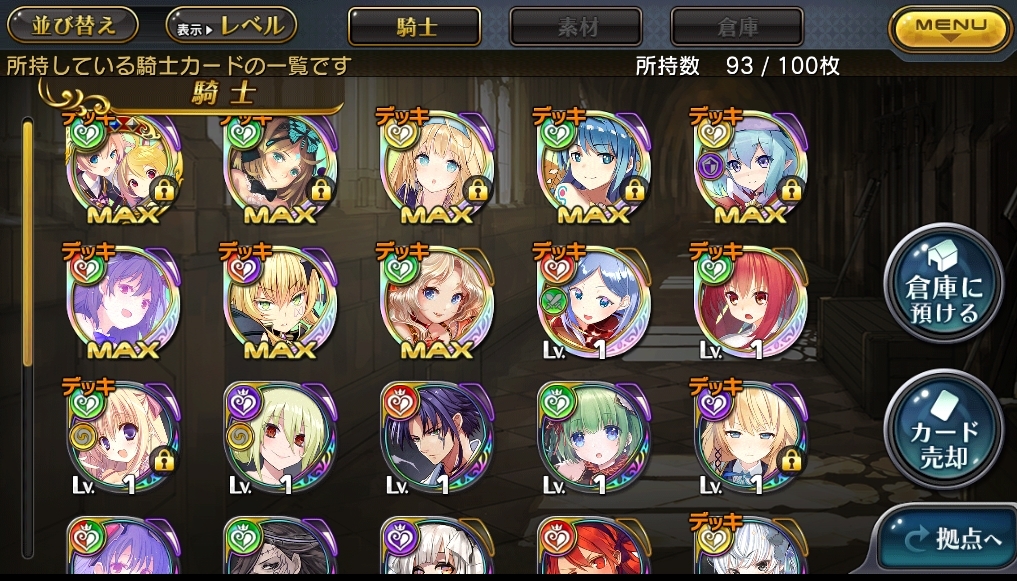Select the light-blue elf knight with shield badge
This screenshot has width=1017, height=581.
(x=750, y=167)
